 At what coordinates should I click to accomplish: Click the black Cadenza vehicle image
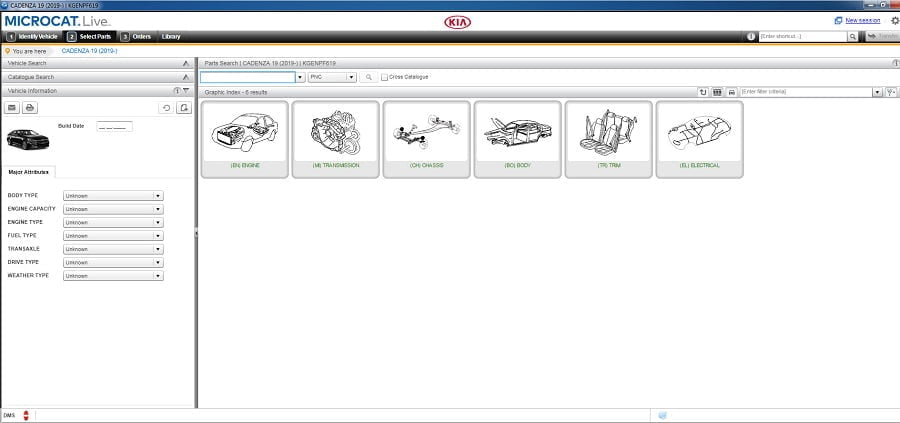pos(28,139)
